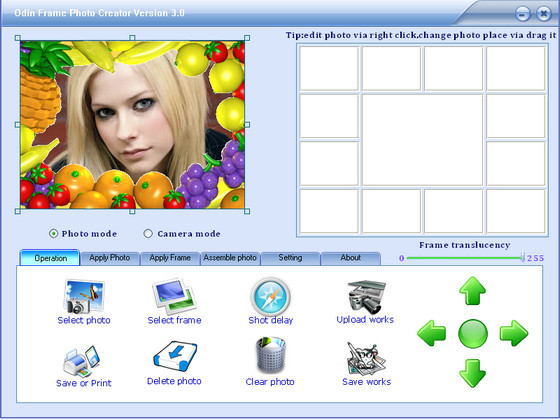This screenshot has width=560, height=420.
Task: Click the Select frame label
Action: coord(174,320)
